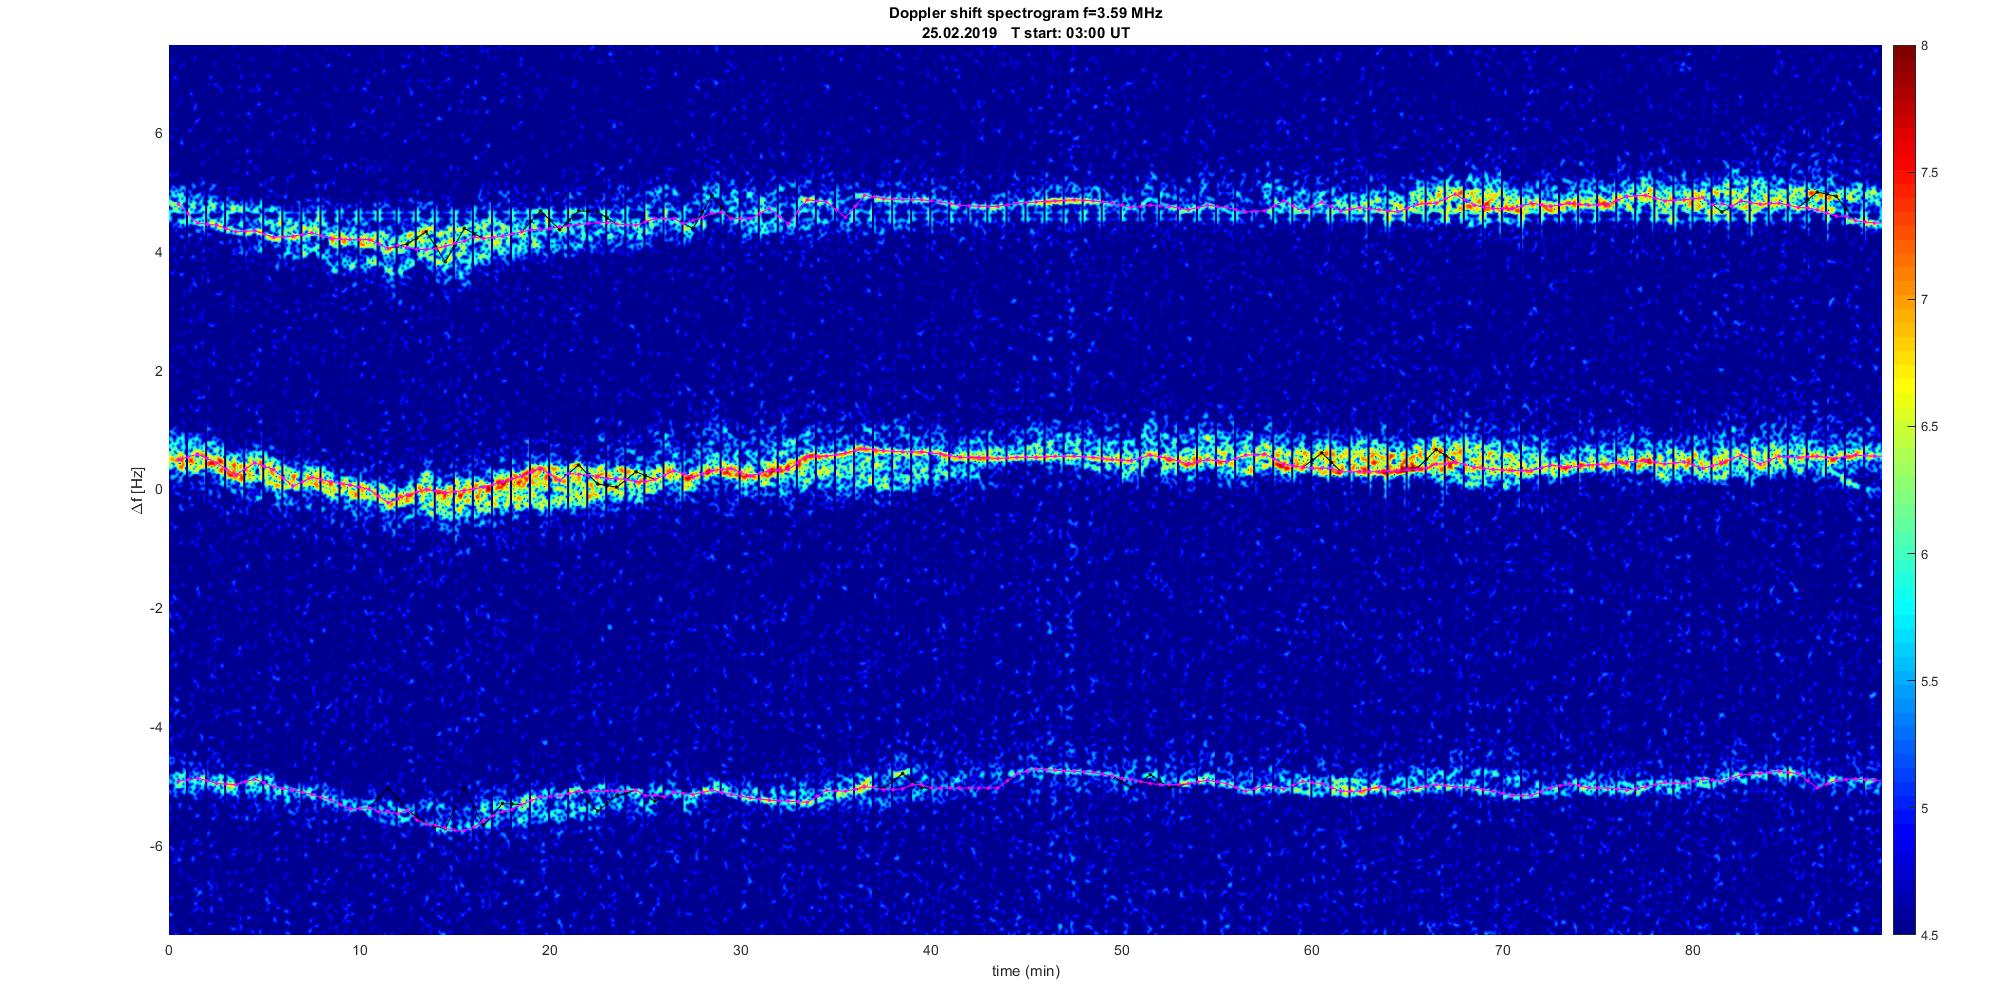Screen dimensions: 2000x1003
Task: Click the x-axis label "time (min)"
Action: pyautogui.click(x=1025, y=971)
